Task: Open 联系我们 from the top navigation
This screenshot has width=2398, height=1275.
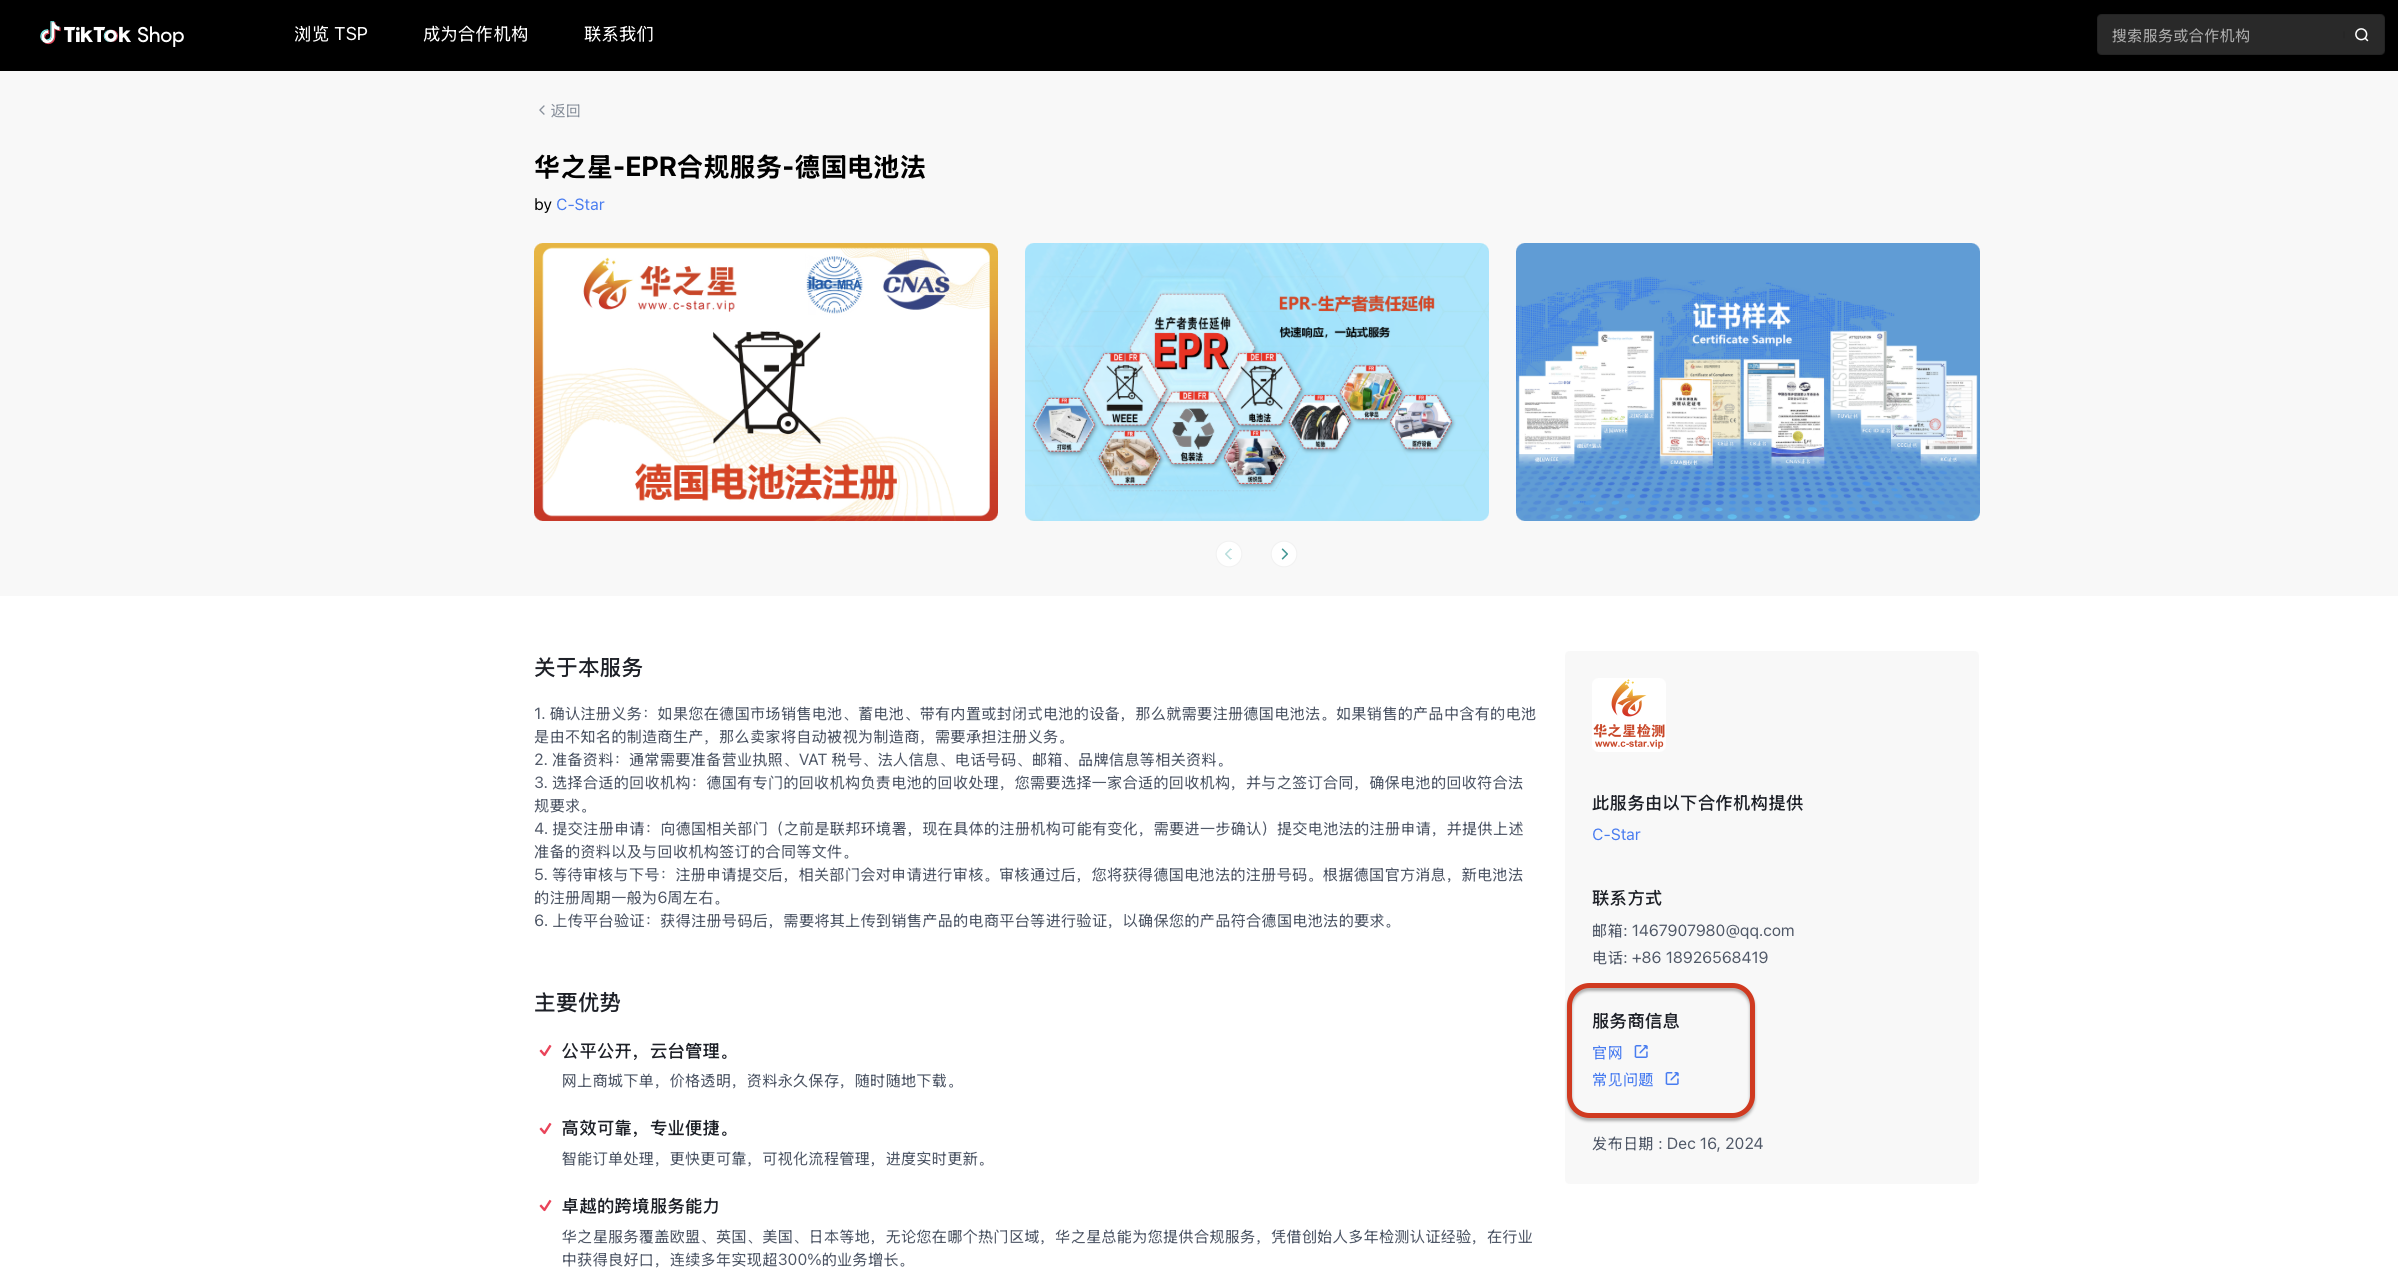Action: click(x=618, y=34)
